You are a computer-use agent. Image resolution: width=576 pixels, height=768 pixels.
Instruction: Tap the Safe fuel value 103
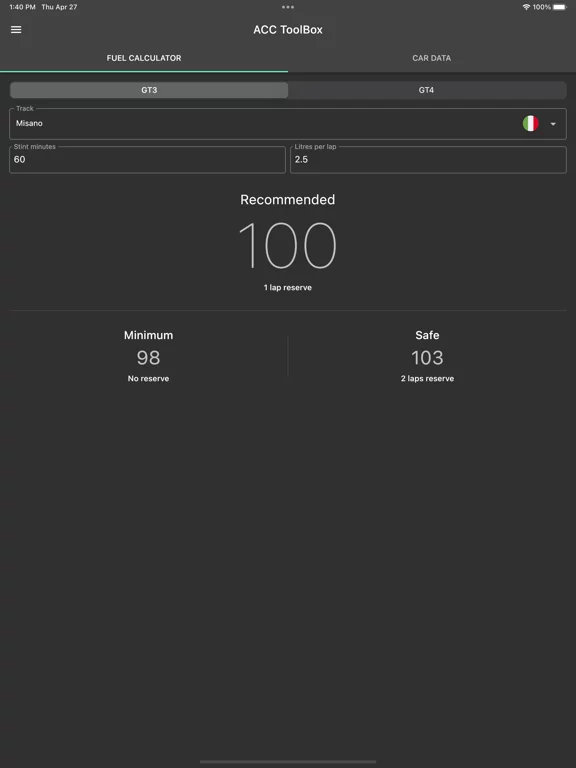pyautogui.click(x=427, y=358)
